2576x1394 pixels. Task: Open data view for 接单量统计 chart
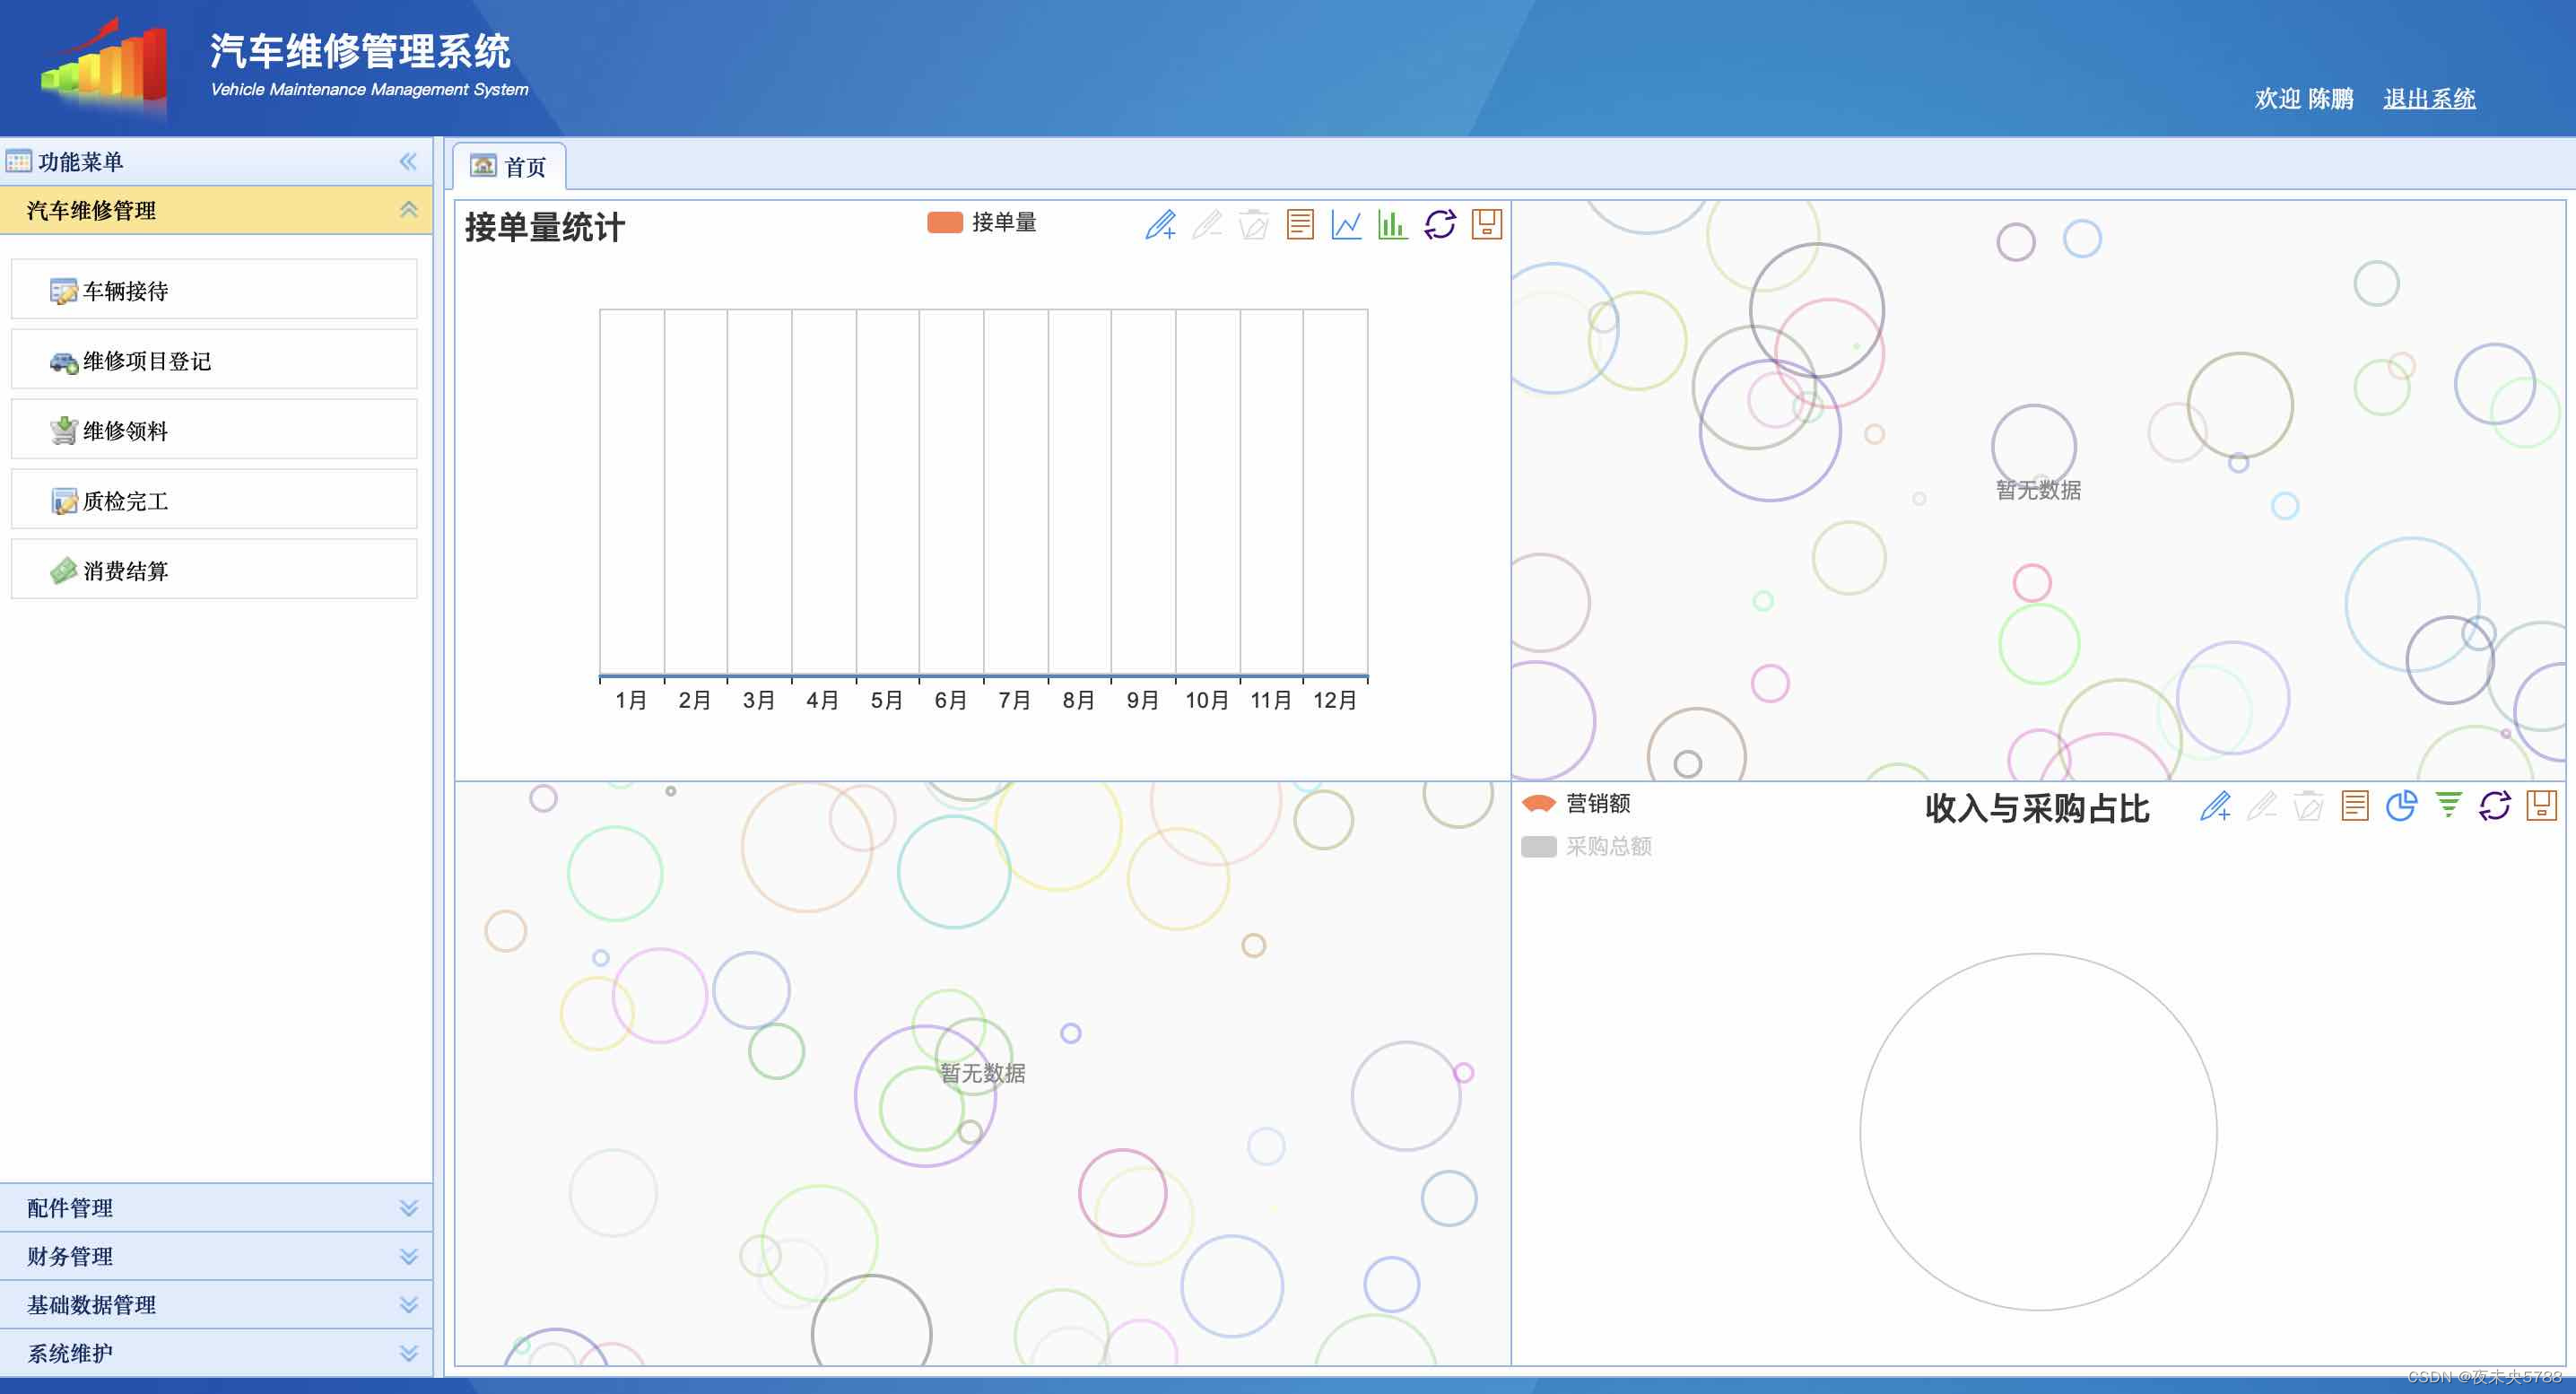pos(1300,224)
